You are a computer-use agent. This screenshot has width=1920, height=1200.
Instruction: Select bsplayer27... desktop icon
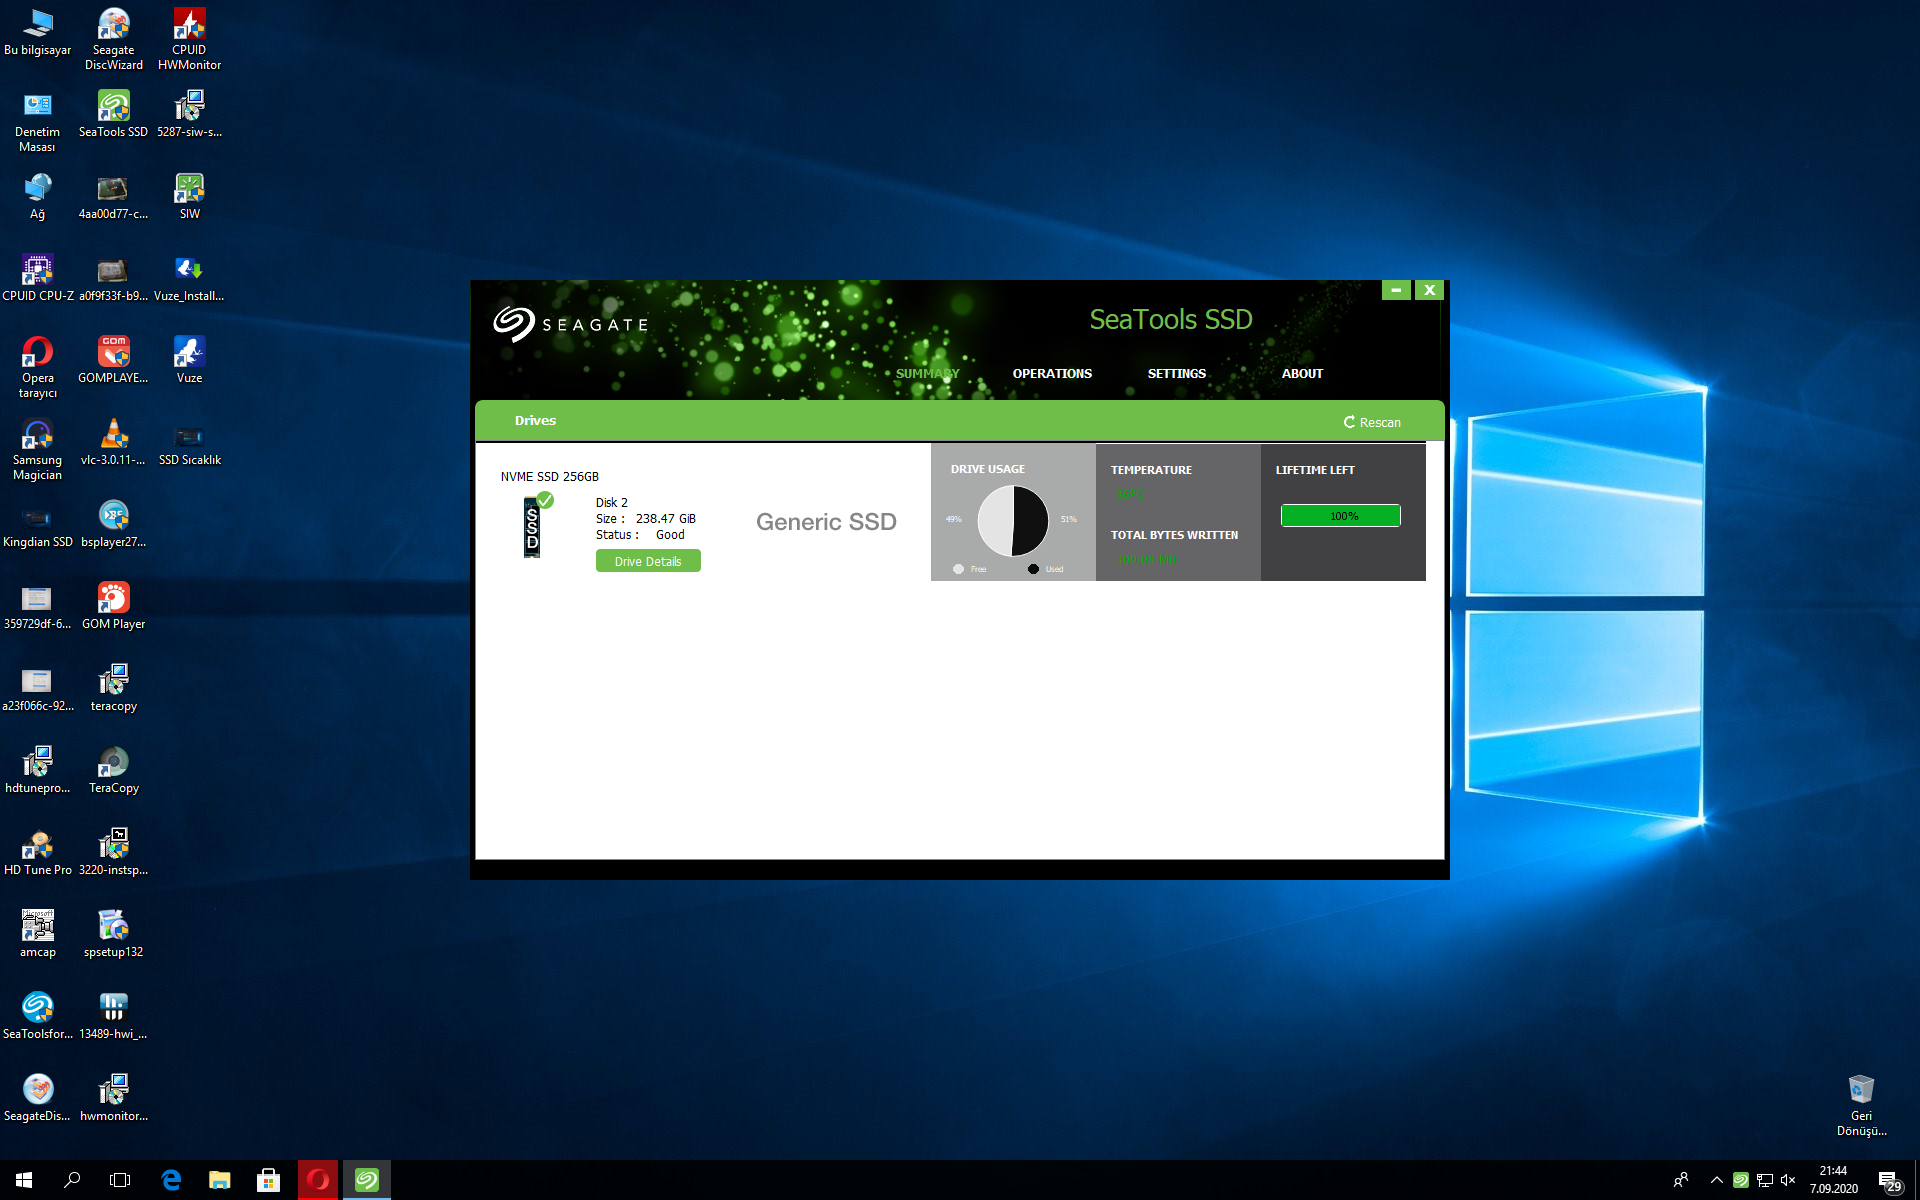click(114, 524)
